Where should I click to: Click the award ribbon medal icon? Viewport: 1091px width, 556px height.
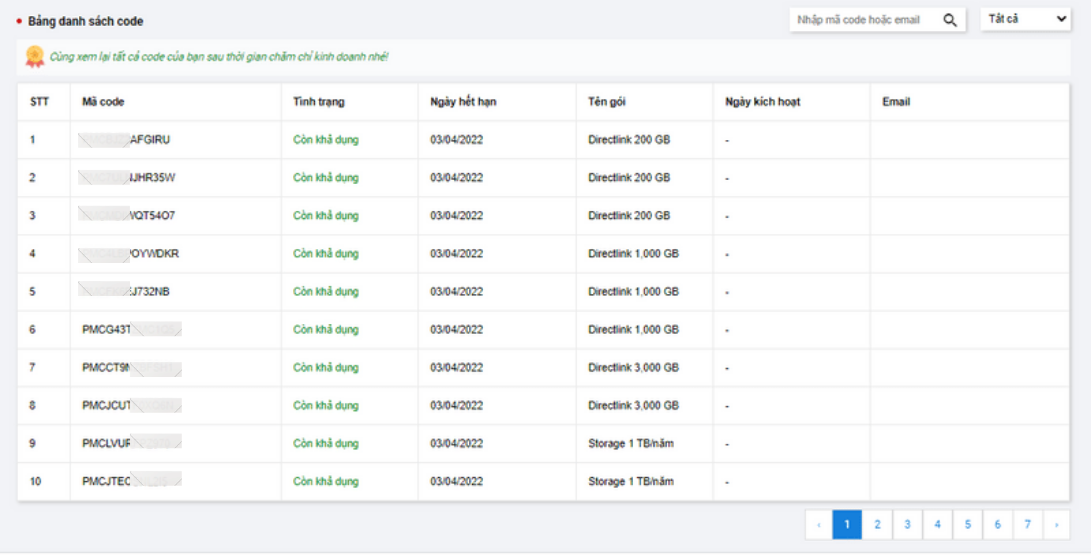click(34, 57)
